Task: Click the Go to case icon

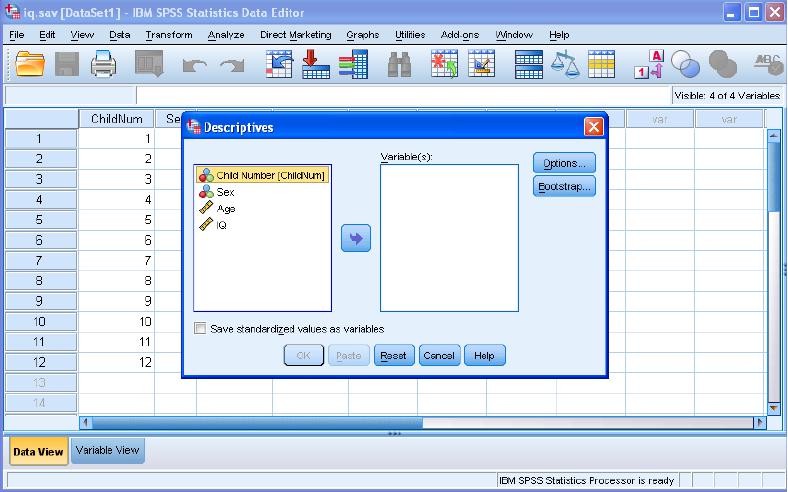Action: pos(279,64)
